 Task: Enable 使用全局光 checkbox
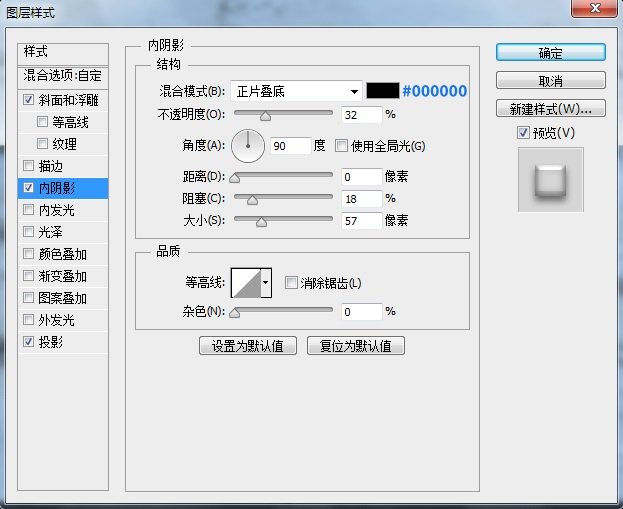[341, 145]
